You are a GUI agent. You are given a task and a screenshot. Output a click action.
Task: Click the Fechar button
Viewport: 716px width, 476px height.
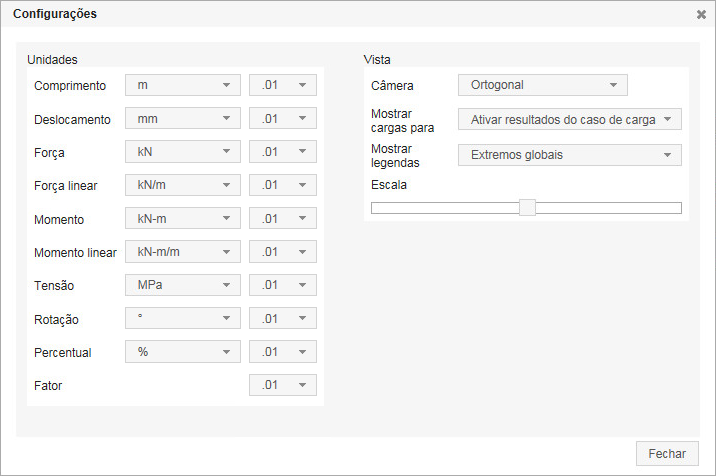667,453
